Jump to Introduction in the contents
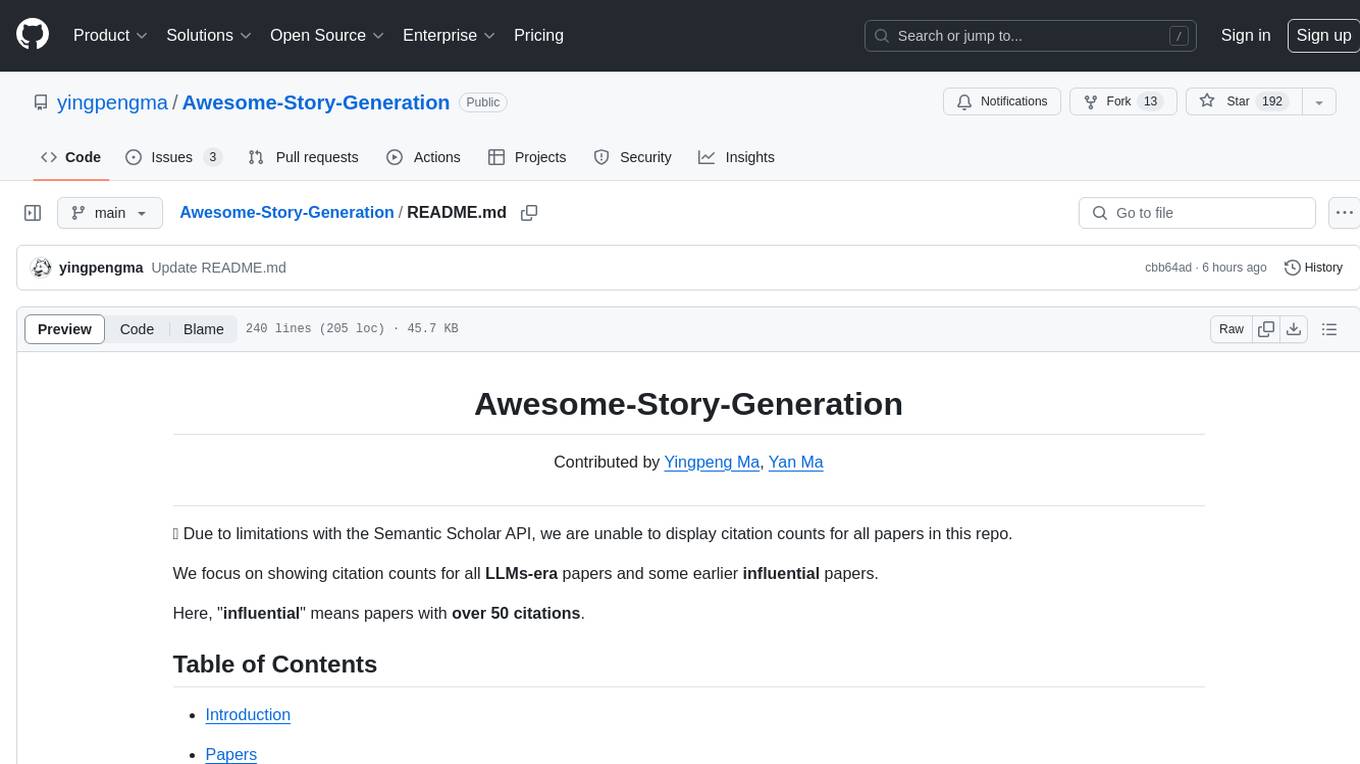 point(248,715)
